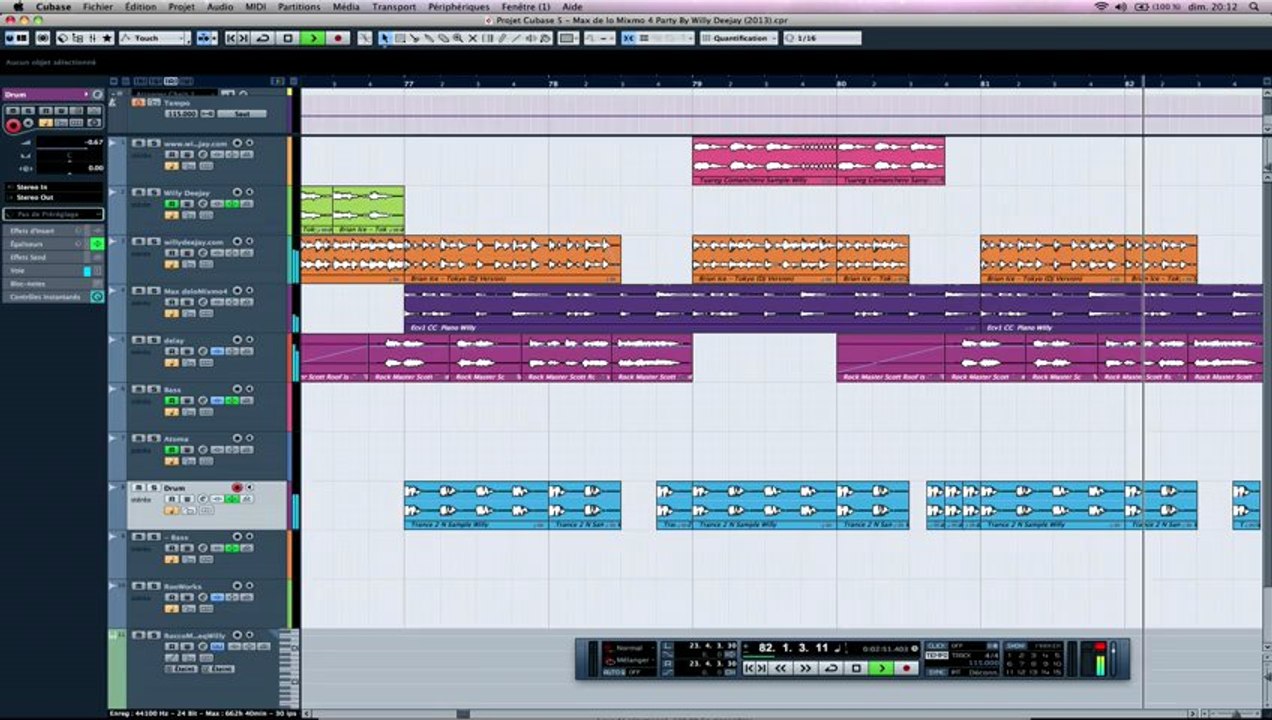The height and width of the screenshot is (720, 1272).
Task: Click Fast Forward in the transport panel
Action: [805, 668]
